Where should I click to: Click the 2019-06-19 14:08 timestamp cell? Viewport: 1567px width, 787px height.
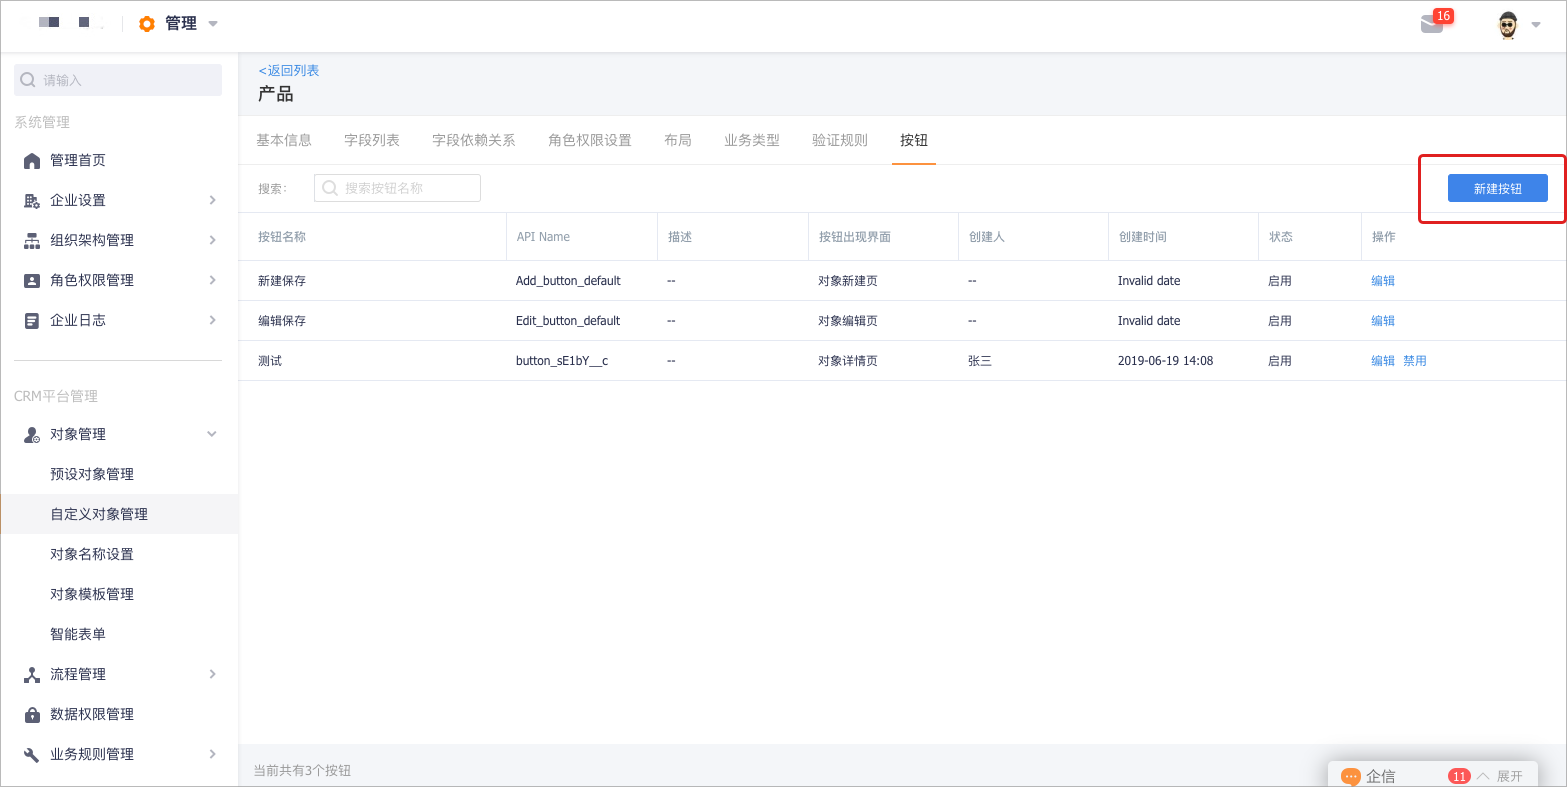1165,361
